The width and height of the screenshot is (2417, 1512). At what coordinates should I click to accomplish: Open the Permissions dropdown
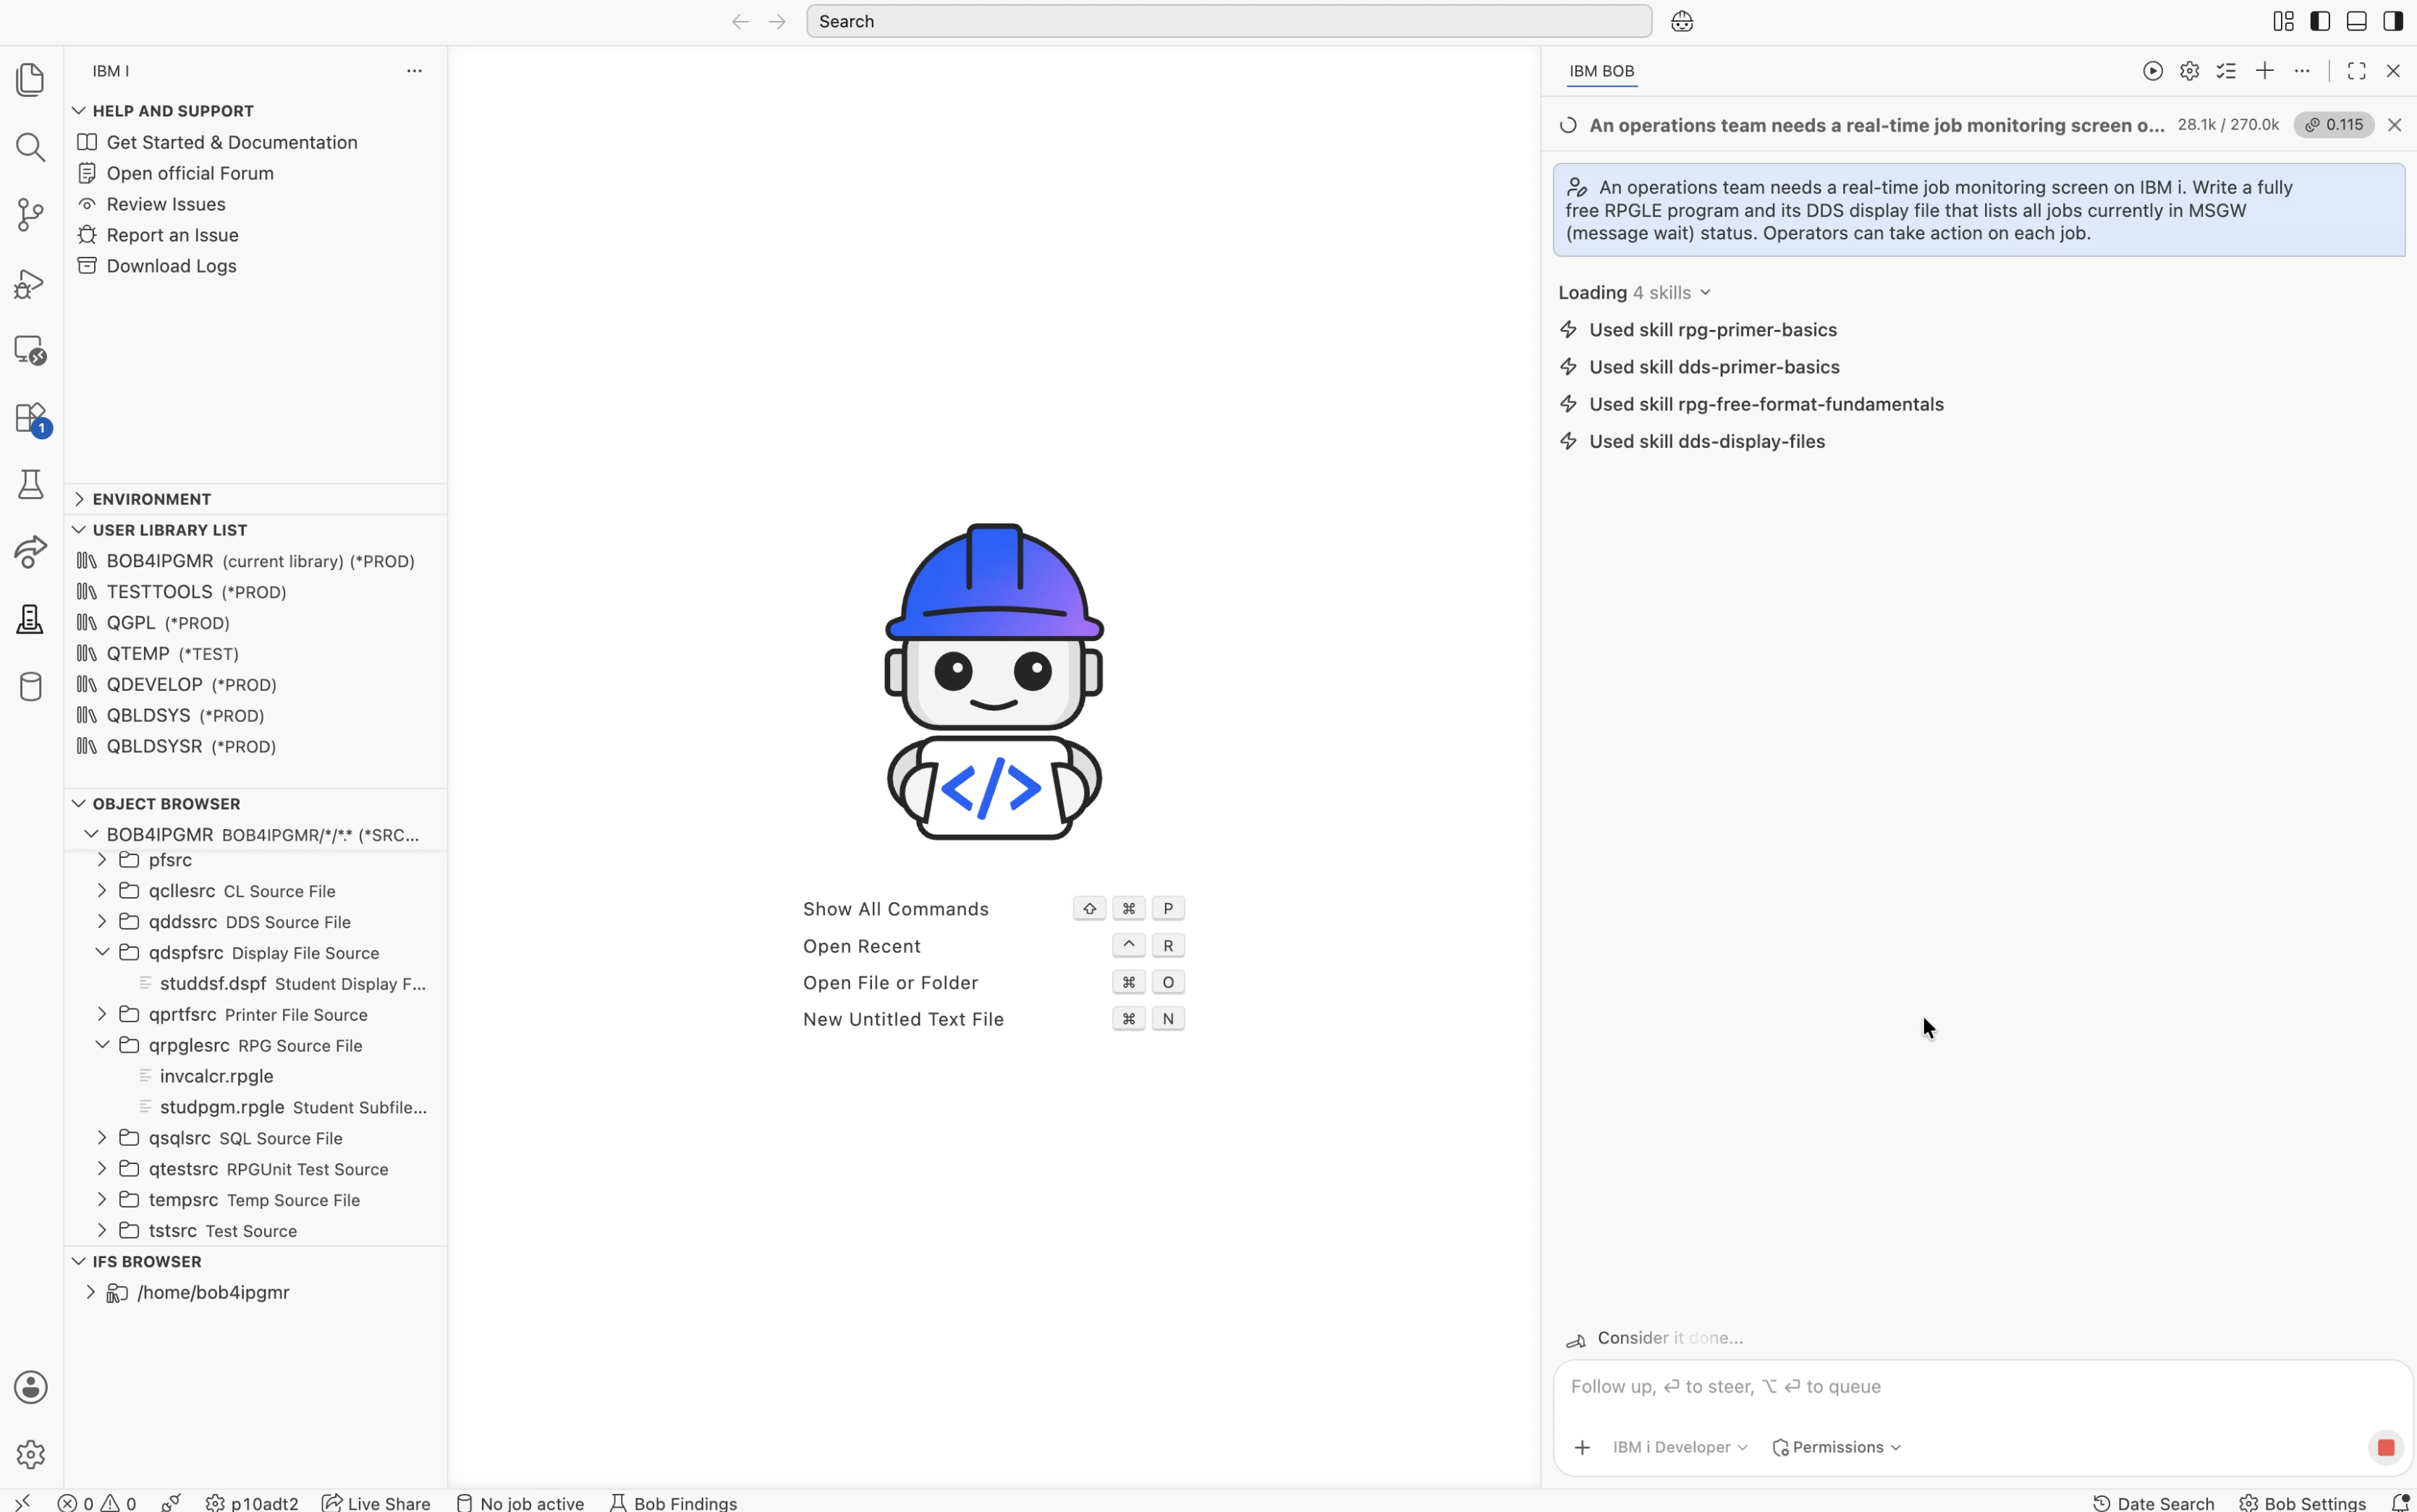point(1836,1447)
